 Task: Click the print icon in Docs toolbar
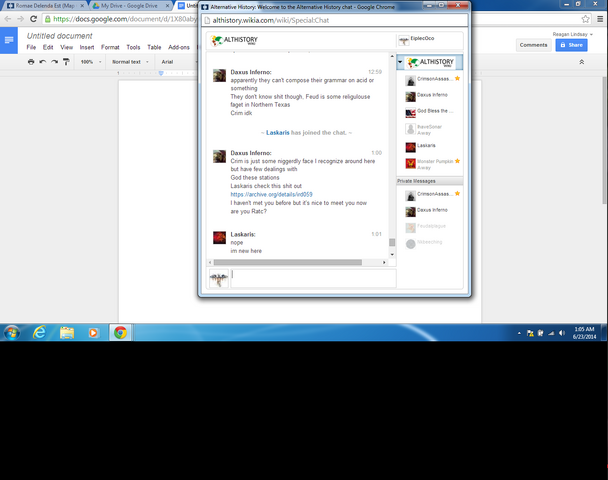(x=31, y=62)
